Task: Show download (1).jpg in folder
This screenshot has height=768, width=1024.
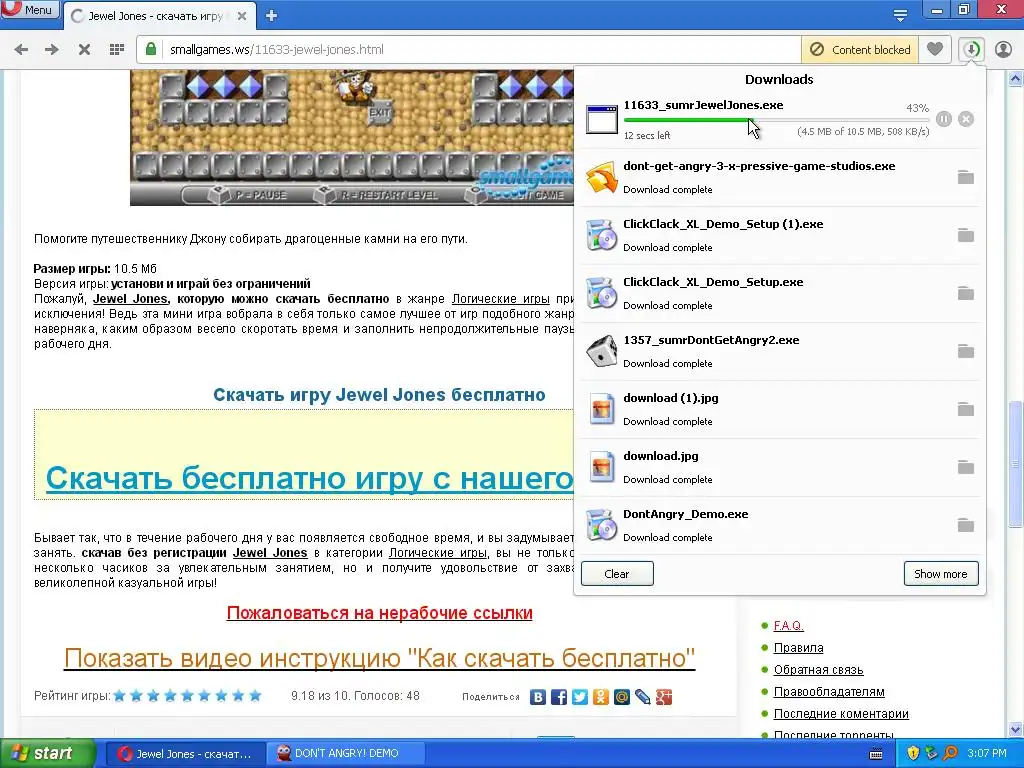Action: point(965,409)
